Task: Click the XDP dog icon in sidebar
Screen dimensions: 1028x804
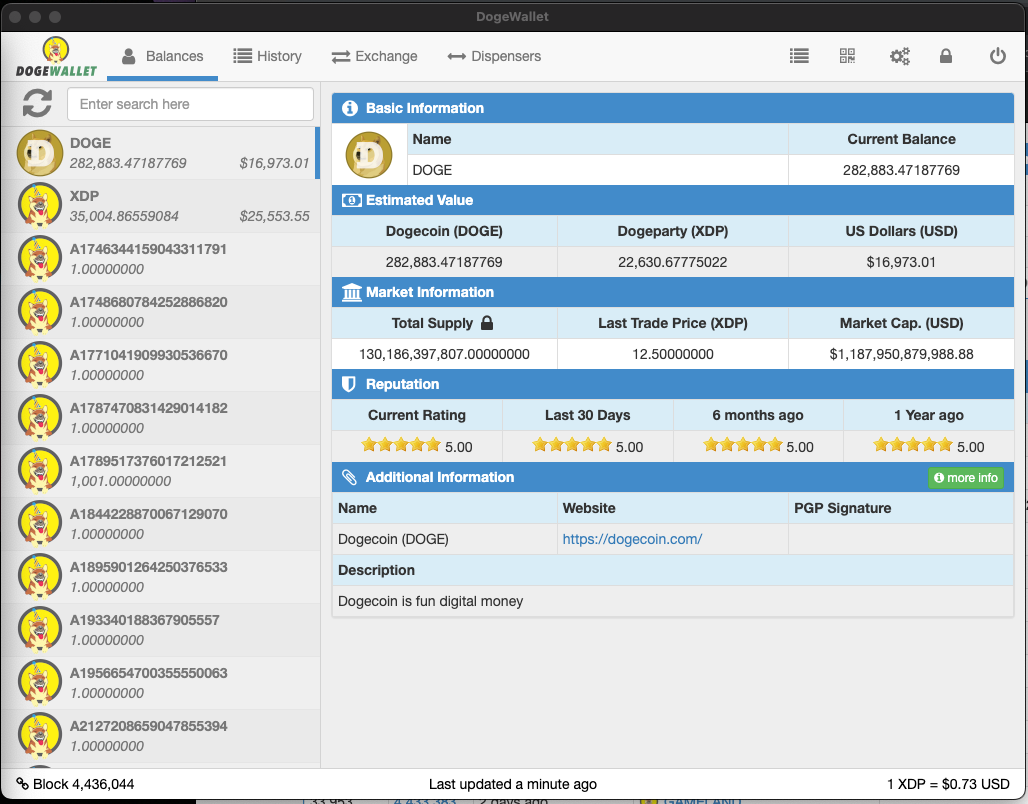Action: tap(40, 206)
